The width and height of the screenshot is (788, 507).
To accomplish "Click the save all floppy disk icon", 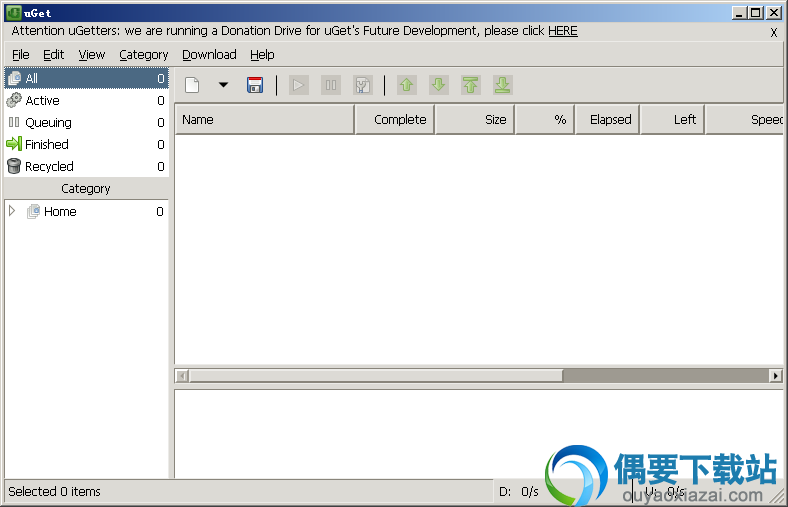I will click(x=255, y=85).
